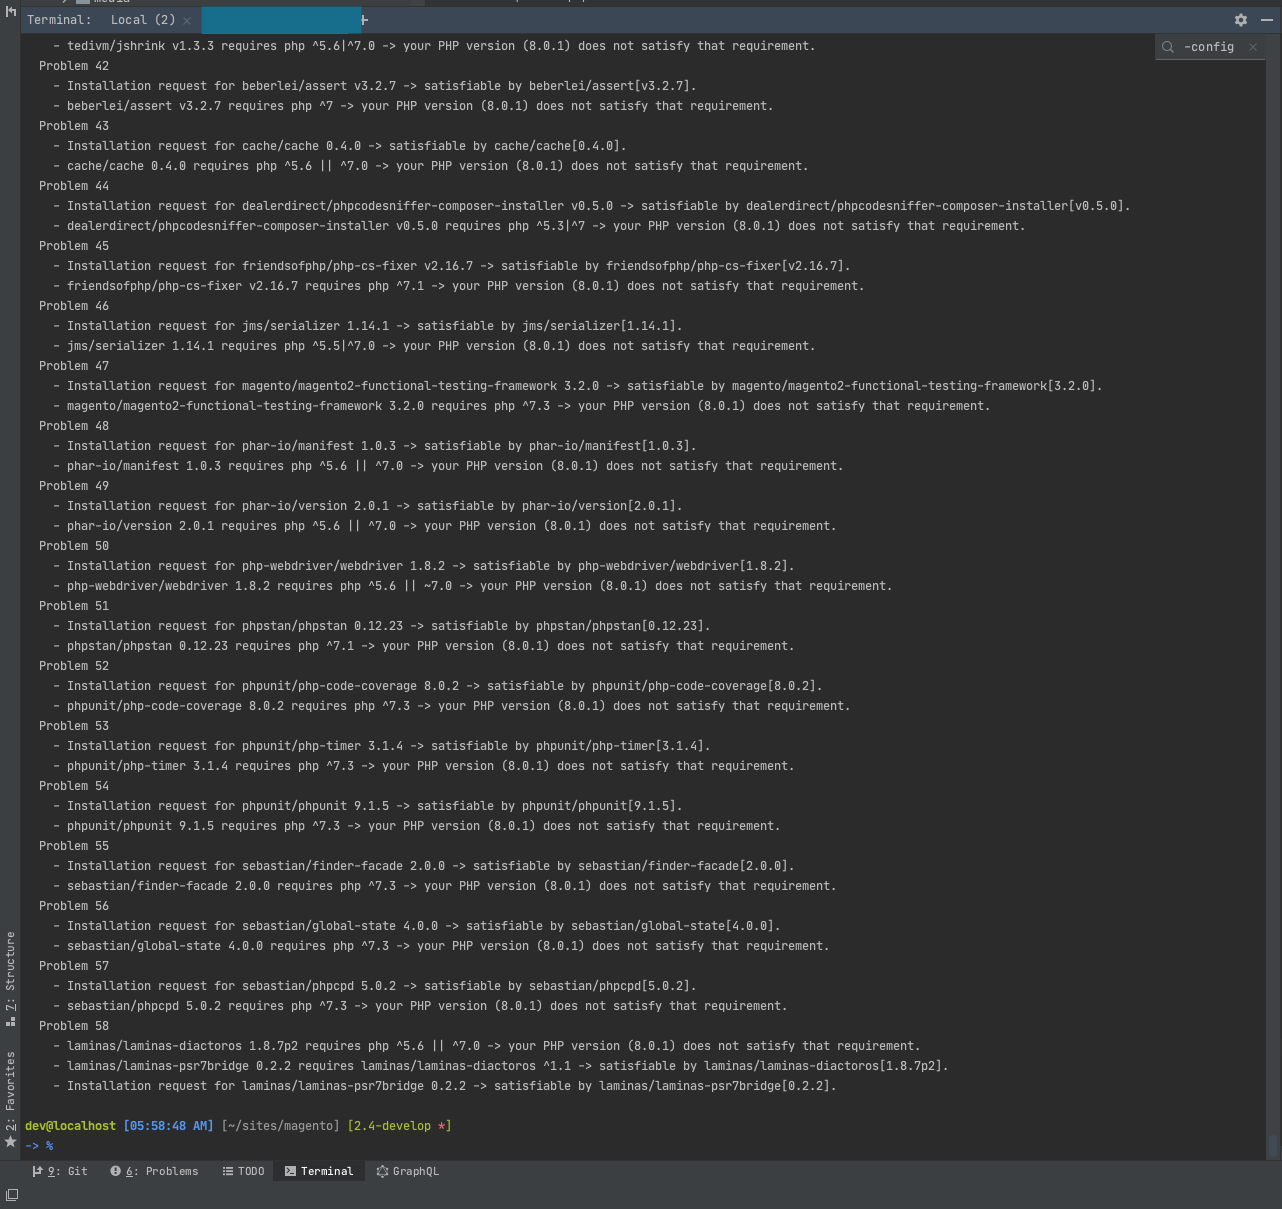
Task: Click the 'Problem 47' heading
Action: tap(74, 366)
